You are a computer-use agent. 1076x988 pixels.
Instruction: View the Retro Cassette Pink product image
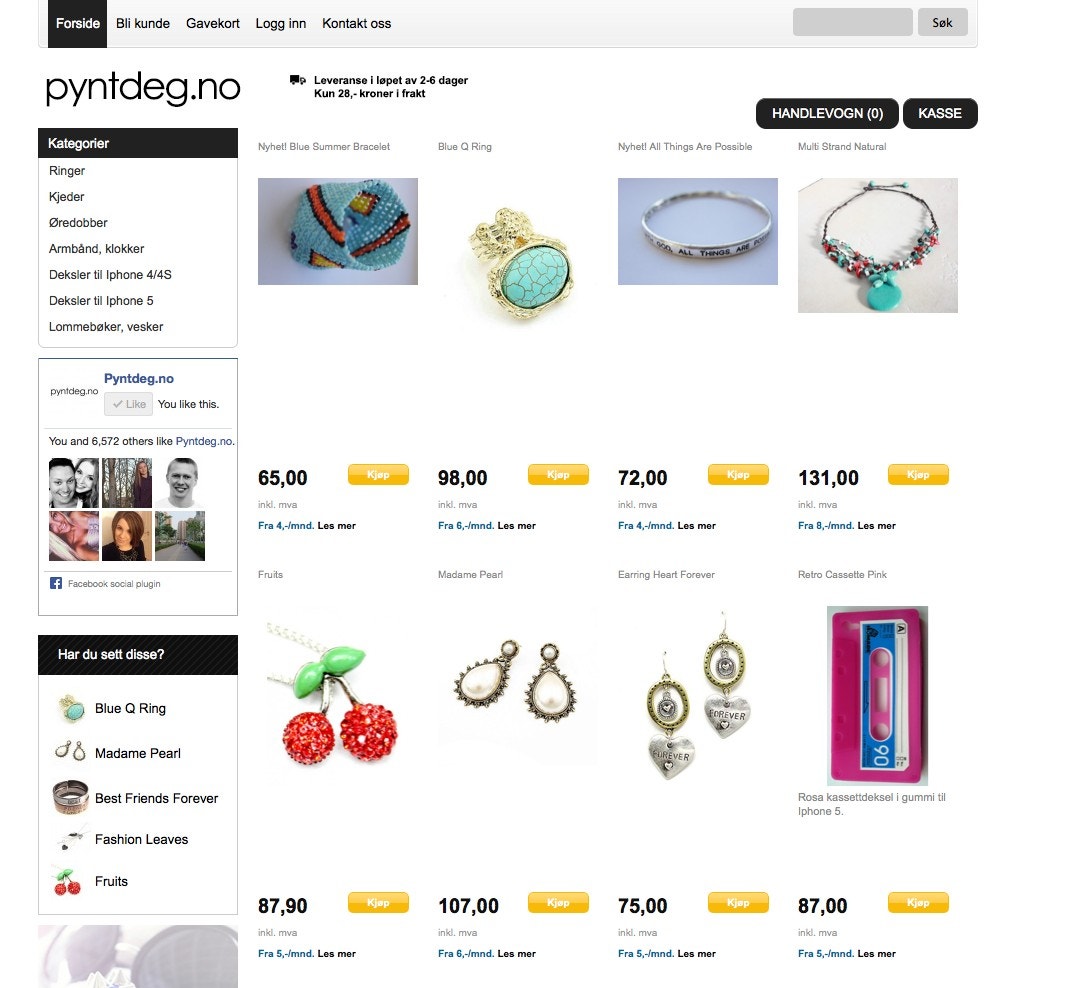click(x=877, y=696)
